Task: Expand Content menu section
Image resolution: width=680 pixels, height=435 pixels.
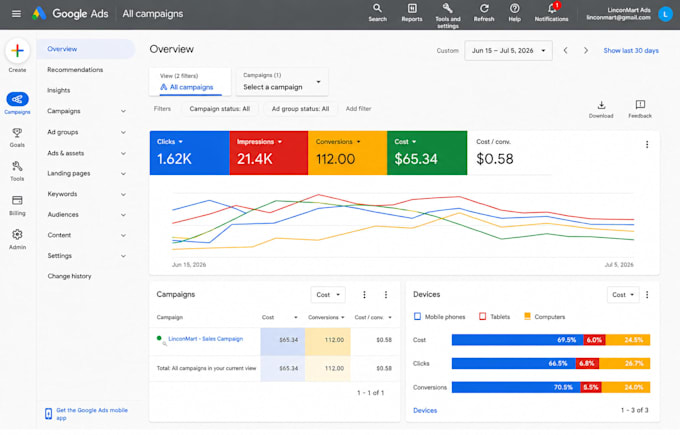Action: point(123,235)
